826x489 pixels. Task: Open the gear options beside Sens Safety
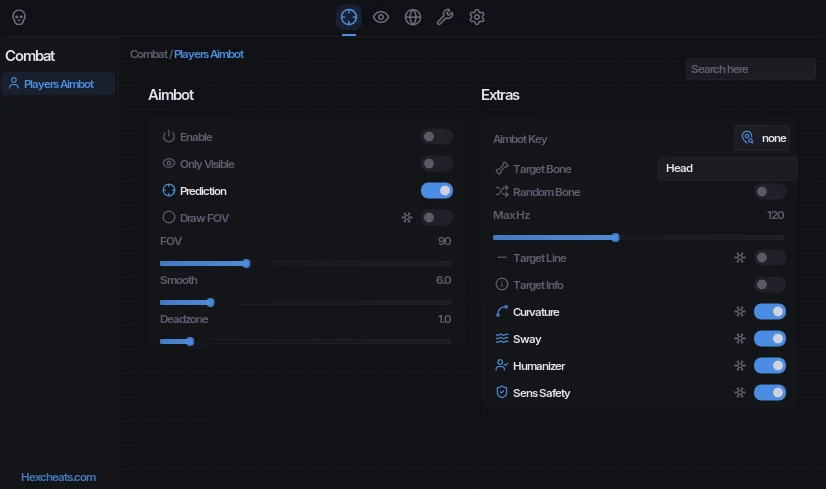tap(740, 393)
